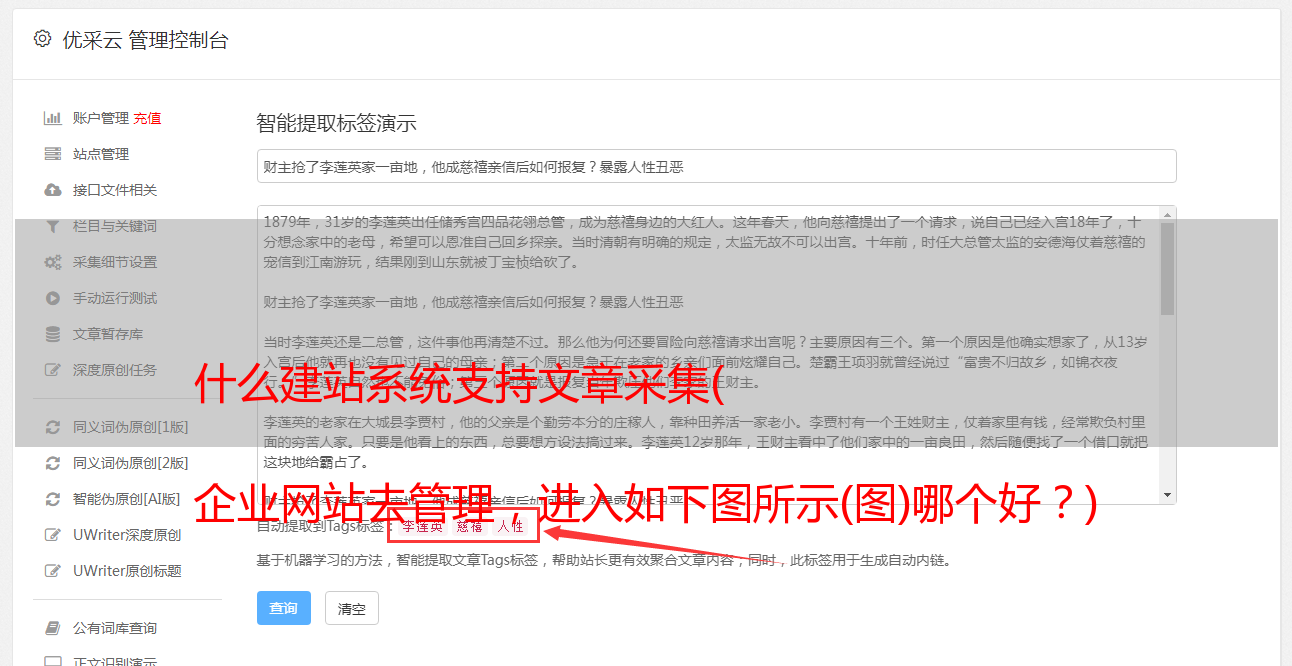Click the text area scrollbar up arrow
Screen dimensions: 1292x666
point(1168,214)
